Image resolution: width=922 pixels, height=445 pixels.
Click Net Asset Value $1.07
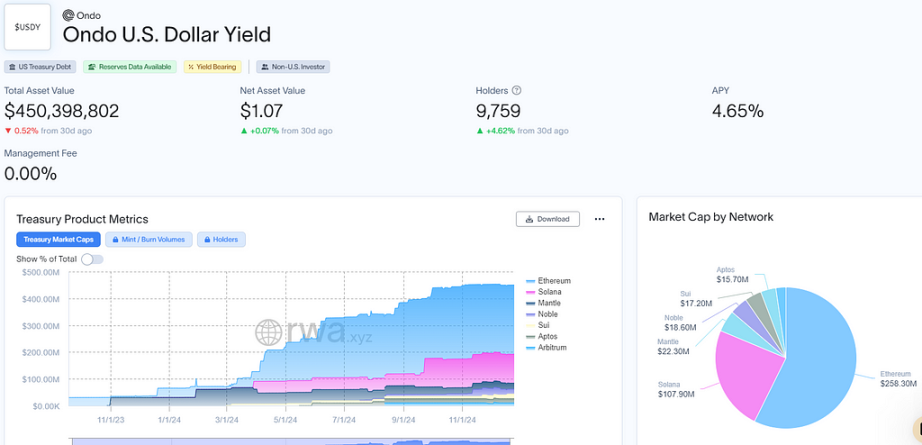[x=261, y=111]
